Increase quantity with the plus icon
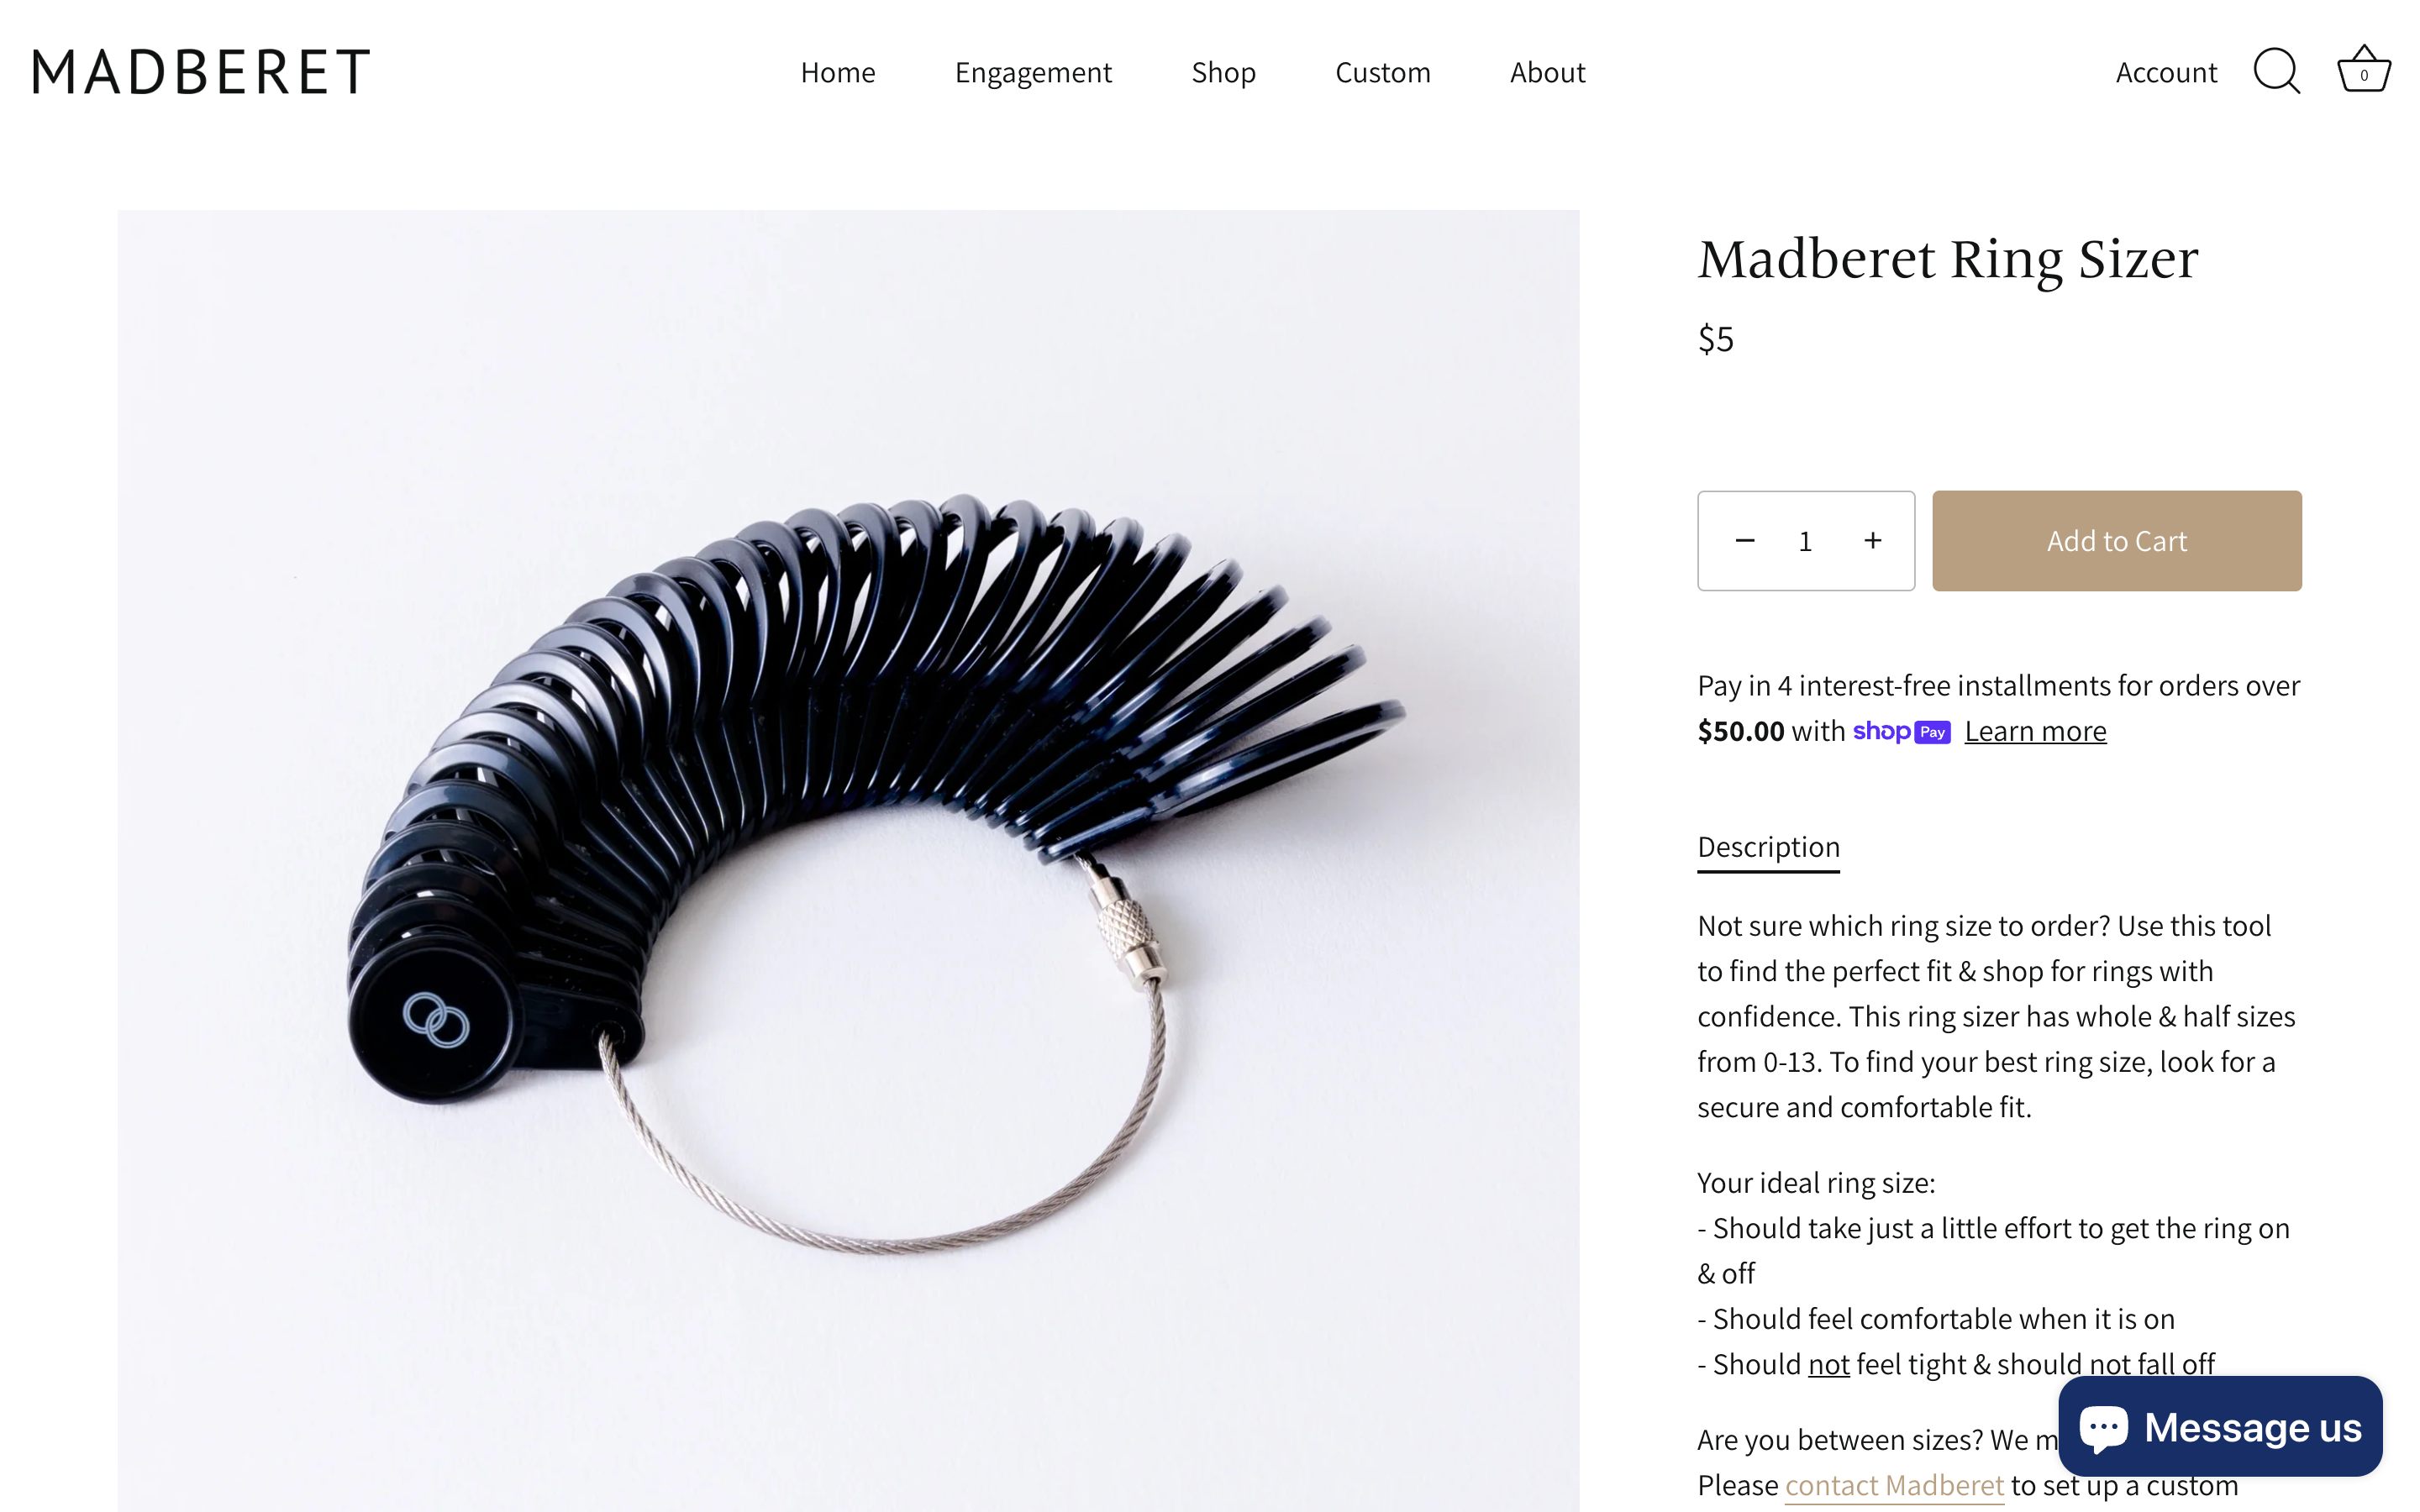2420x1512 pixels. click(x=1873, y=541)
